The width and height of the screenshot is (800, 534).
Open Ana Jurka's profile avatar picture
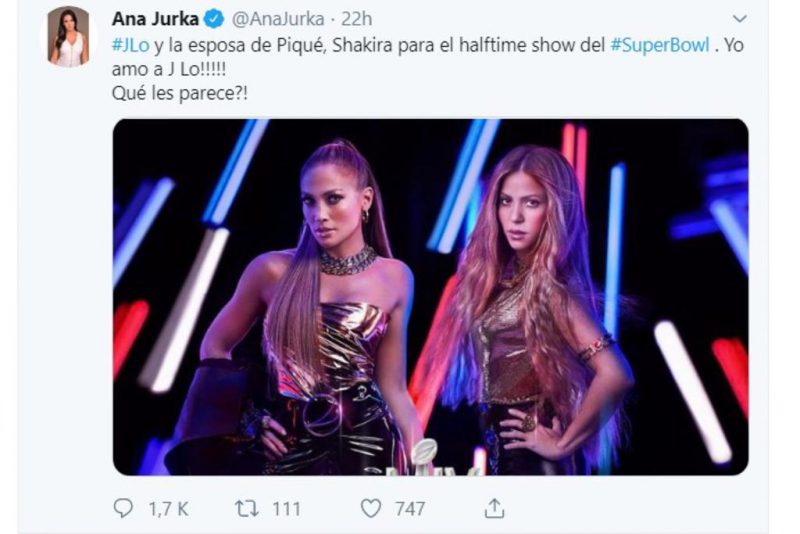coord(69,36)
